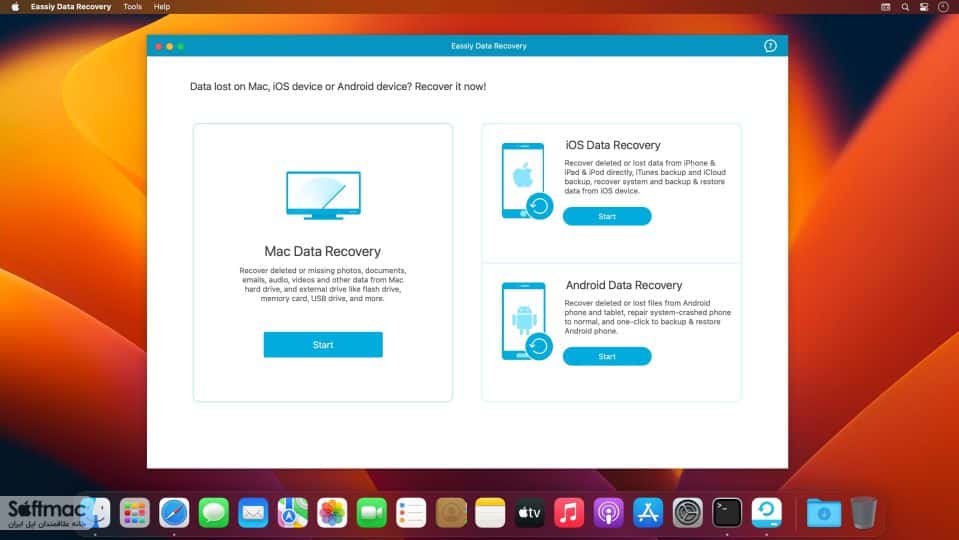This screenshot has height=540, width=959.
Task: Open Contacts from the Dock
Action: click(x=451, y=512)
